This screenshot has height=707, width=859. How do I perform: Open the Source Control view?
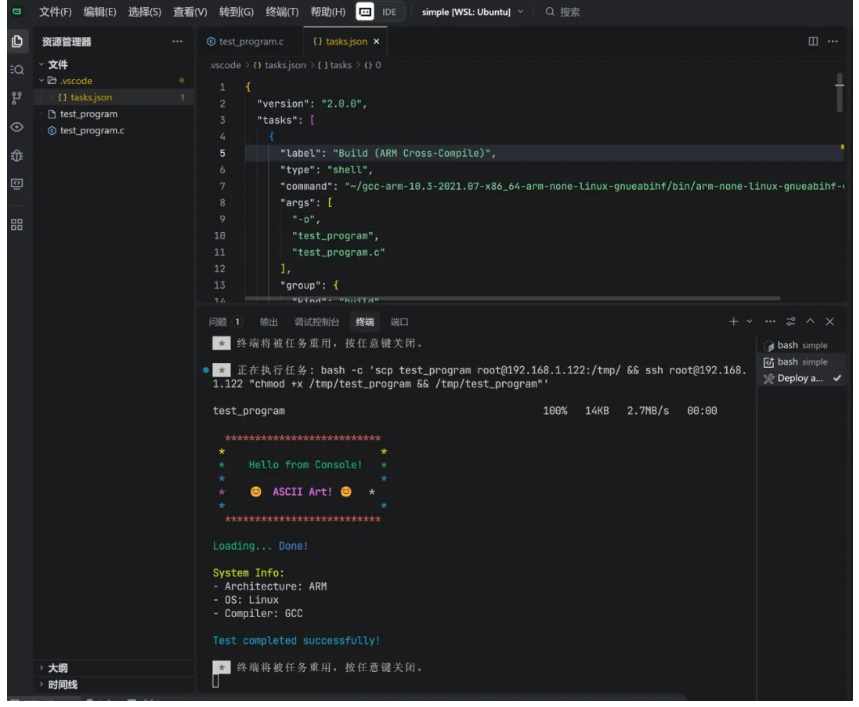(16, 99)
